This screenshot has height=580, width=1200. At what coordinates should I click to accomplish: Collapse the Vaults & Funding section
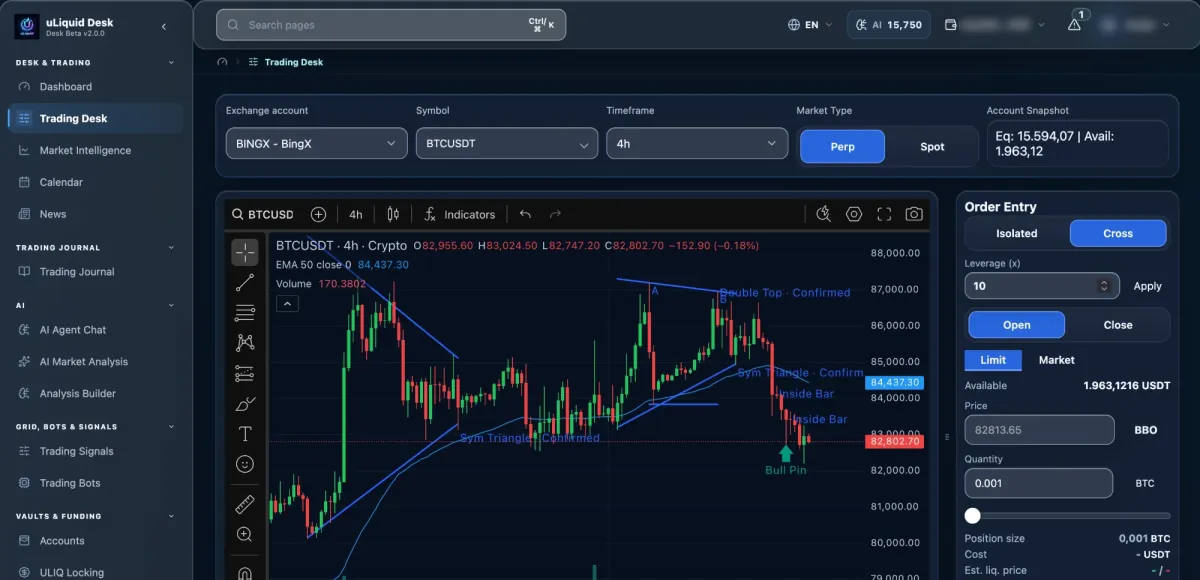click(x=171, y=517)
